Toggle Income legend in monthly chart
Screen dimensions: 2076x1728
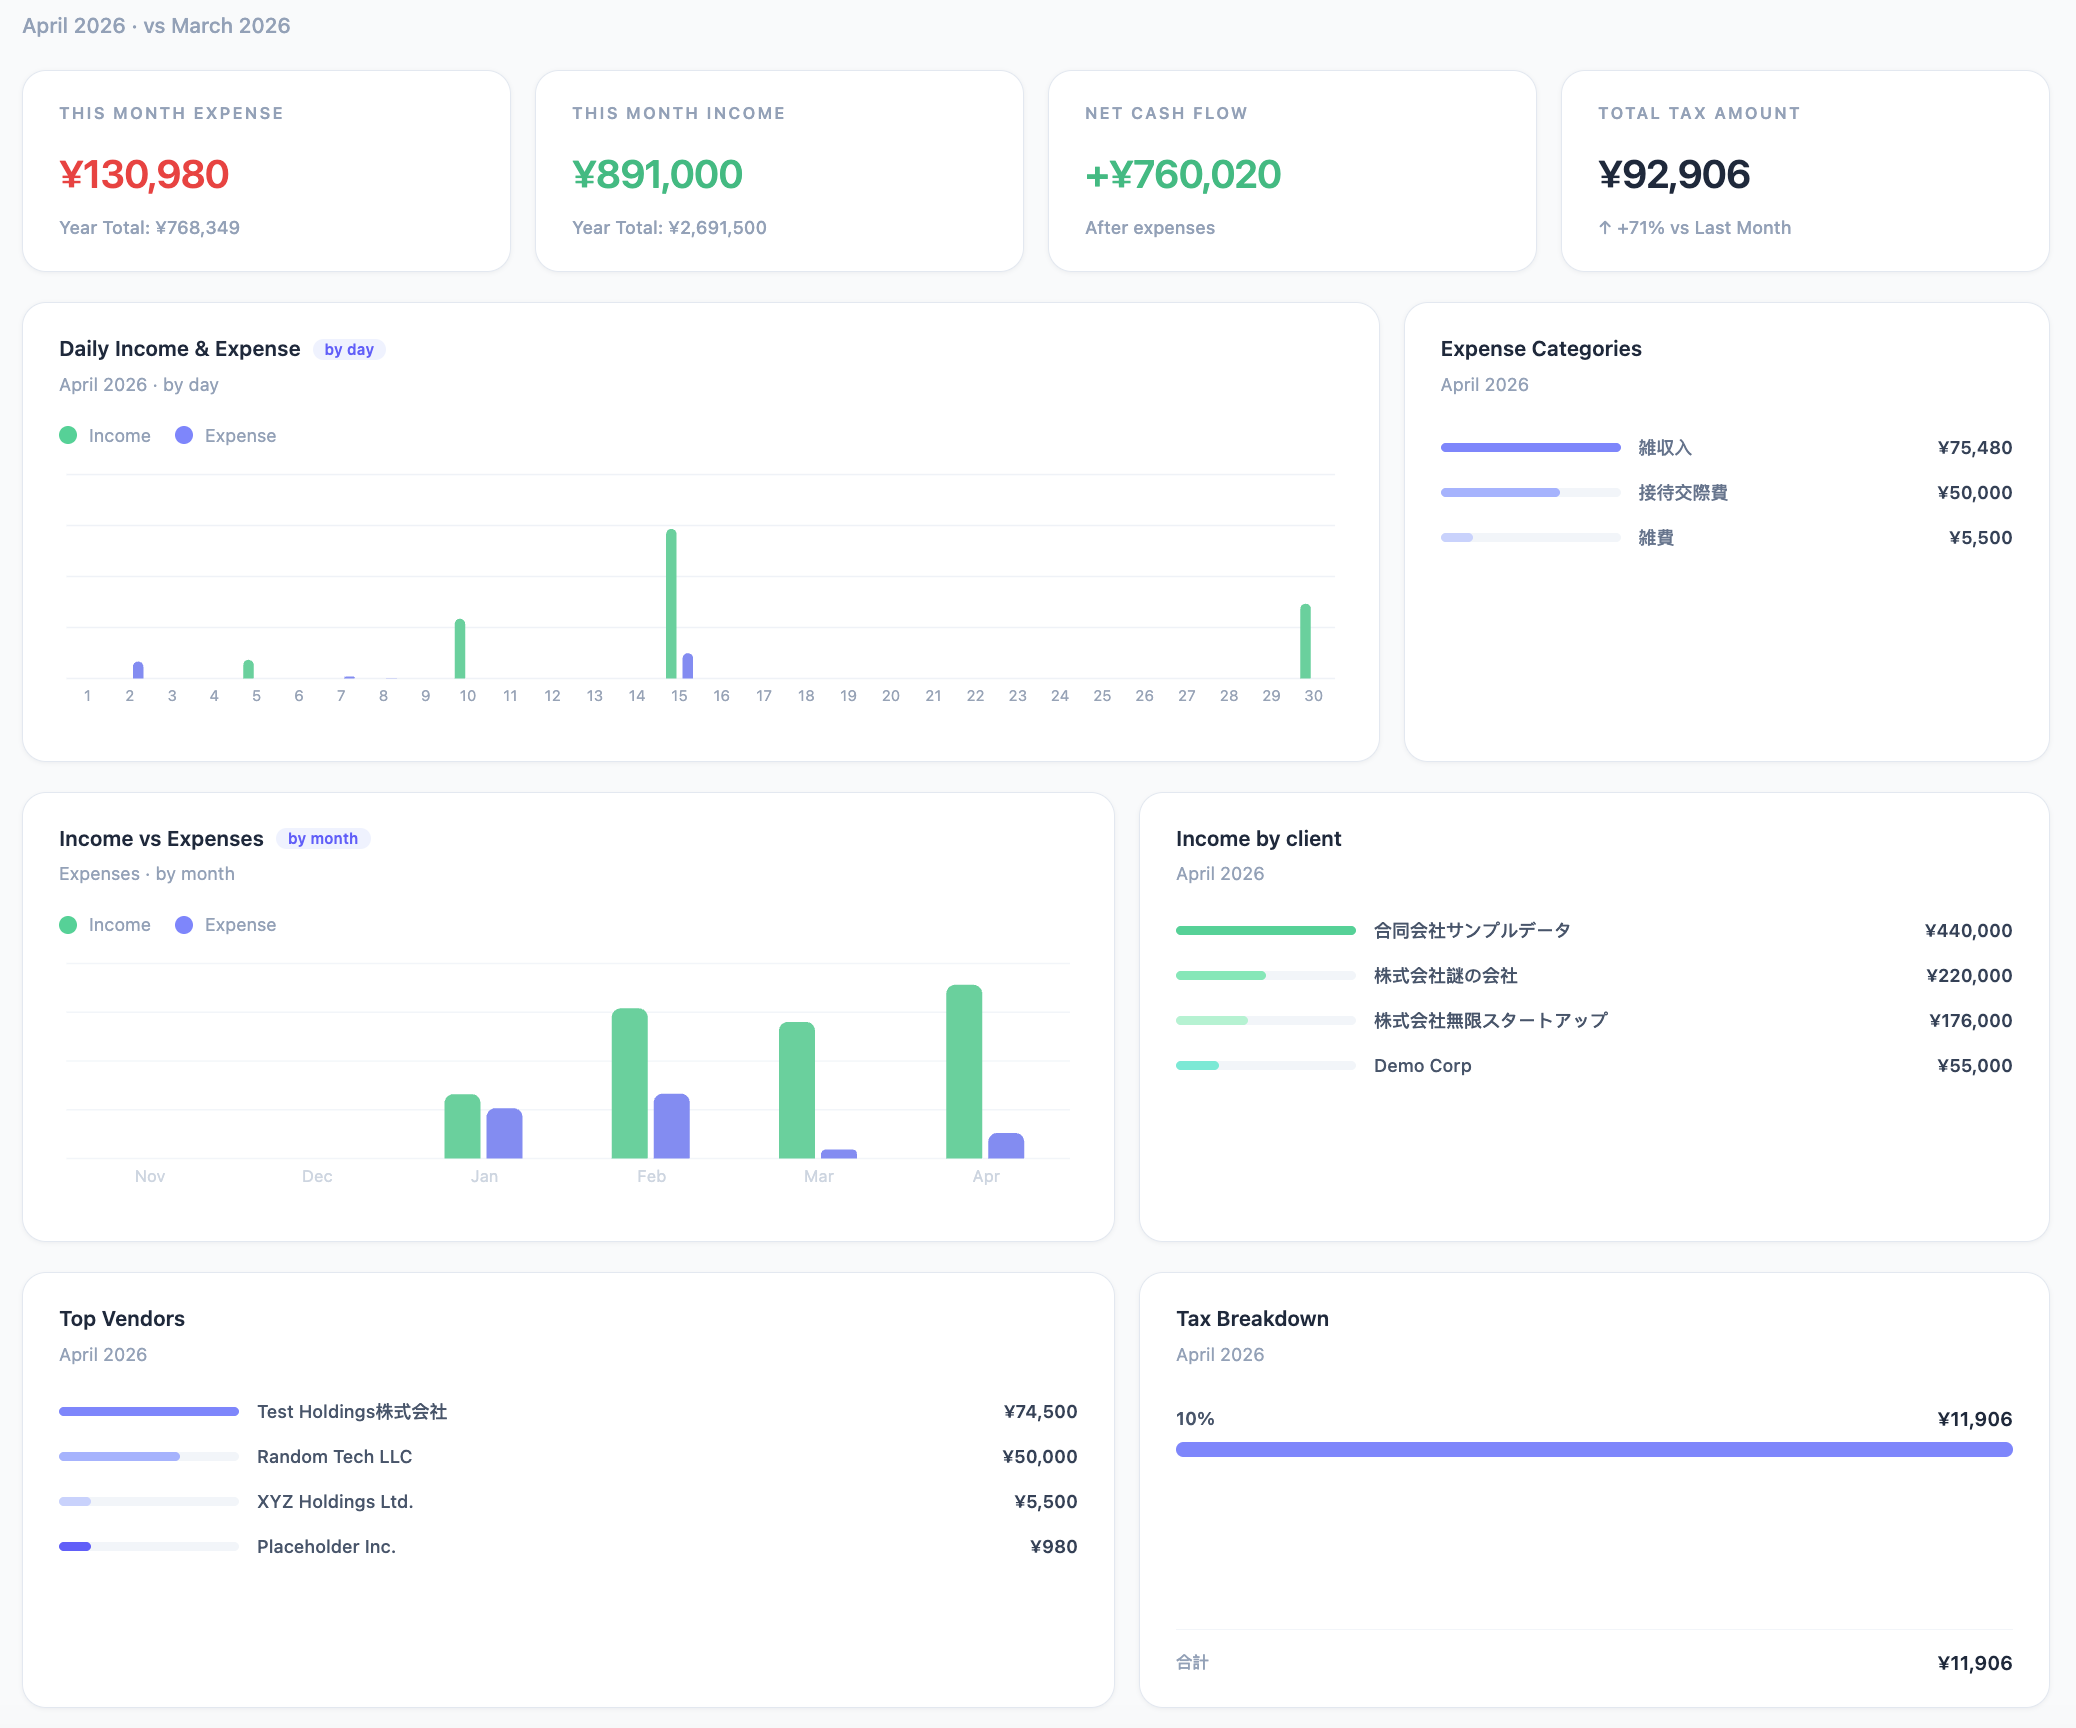click(x=105, y=924)
